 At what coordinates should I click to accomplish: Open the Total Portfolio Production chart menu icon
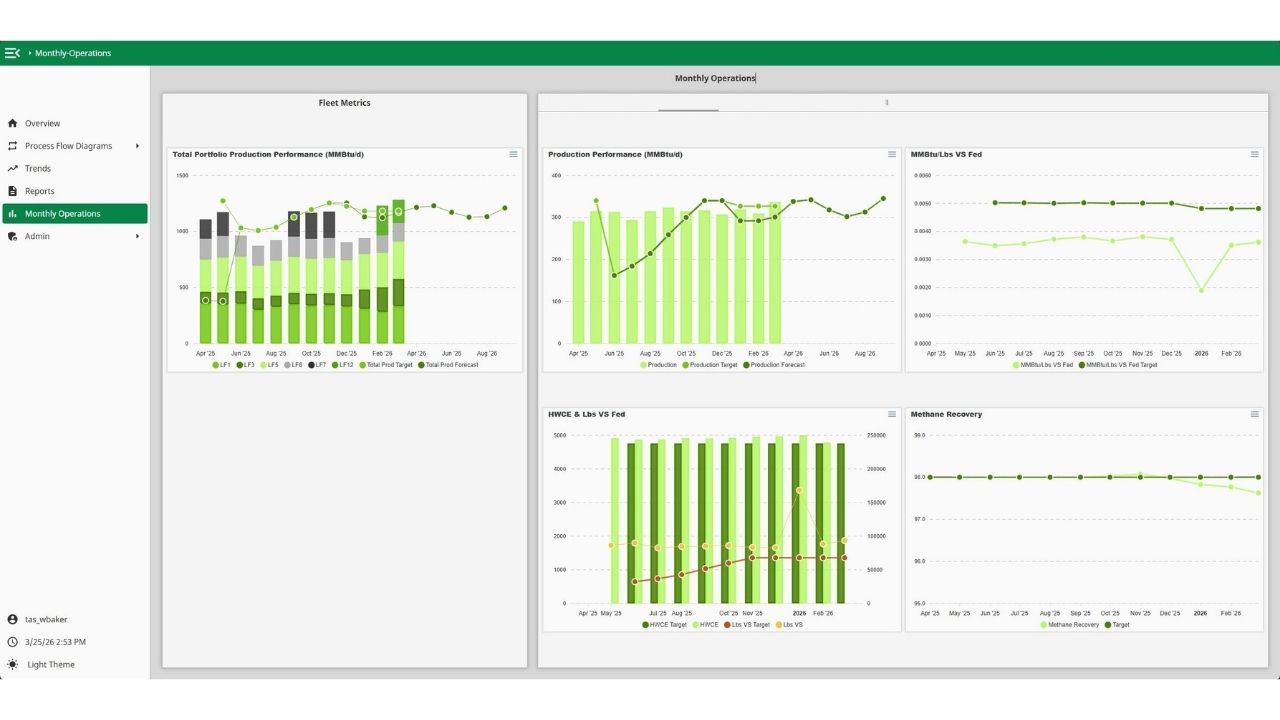[x=513, y=154]
